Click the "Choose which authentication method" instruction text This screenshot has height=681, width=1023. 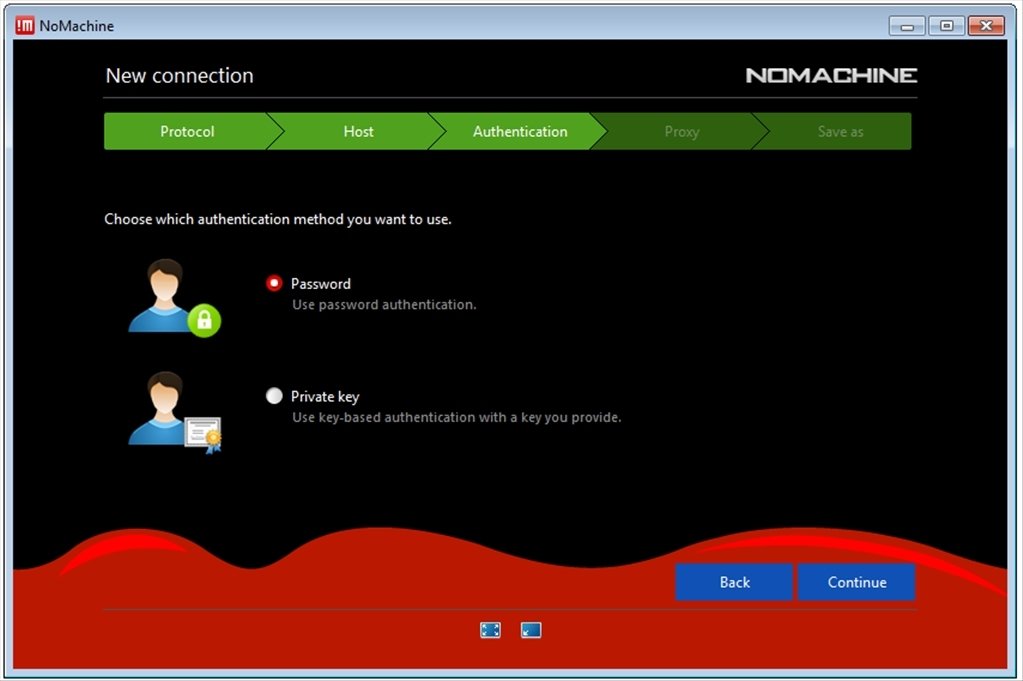pyautogui.click(x=278, y=219)
